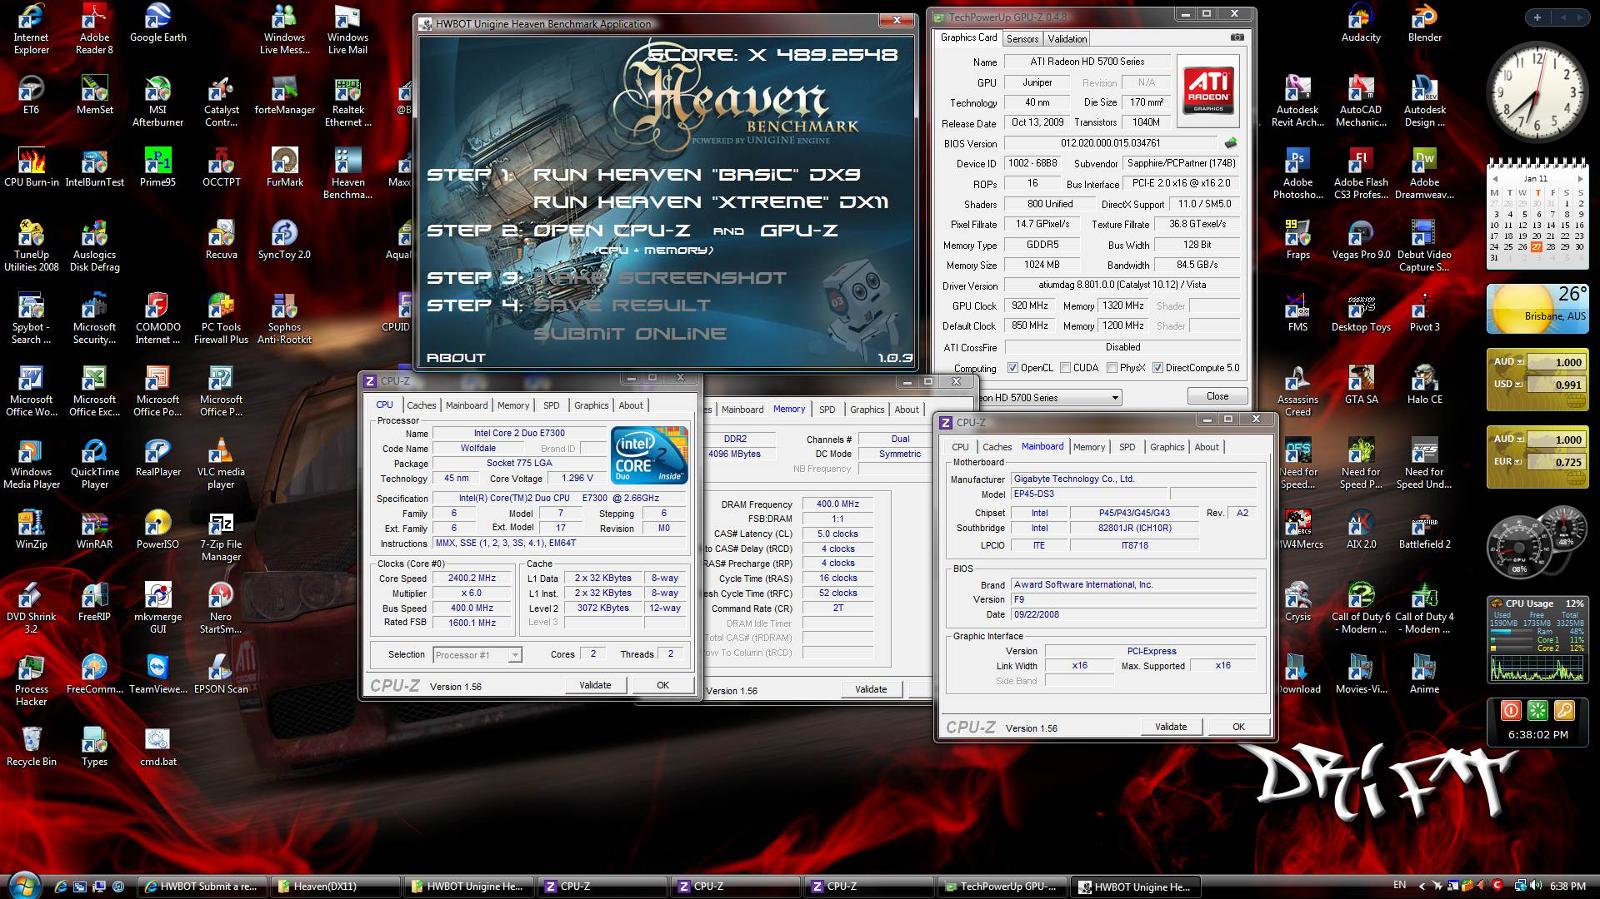
Task: Toggle the OpenCL checkbox in GPU-Z
Action: (x=1012, y=367)
